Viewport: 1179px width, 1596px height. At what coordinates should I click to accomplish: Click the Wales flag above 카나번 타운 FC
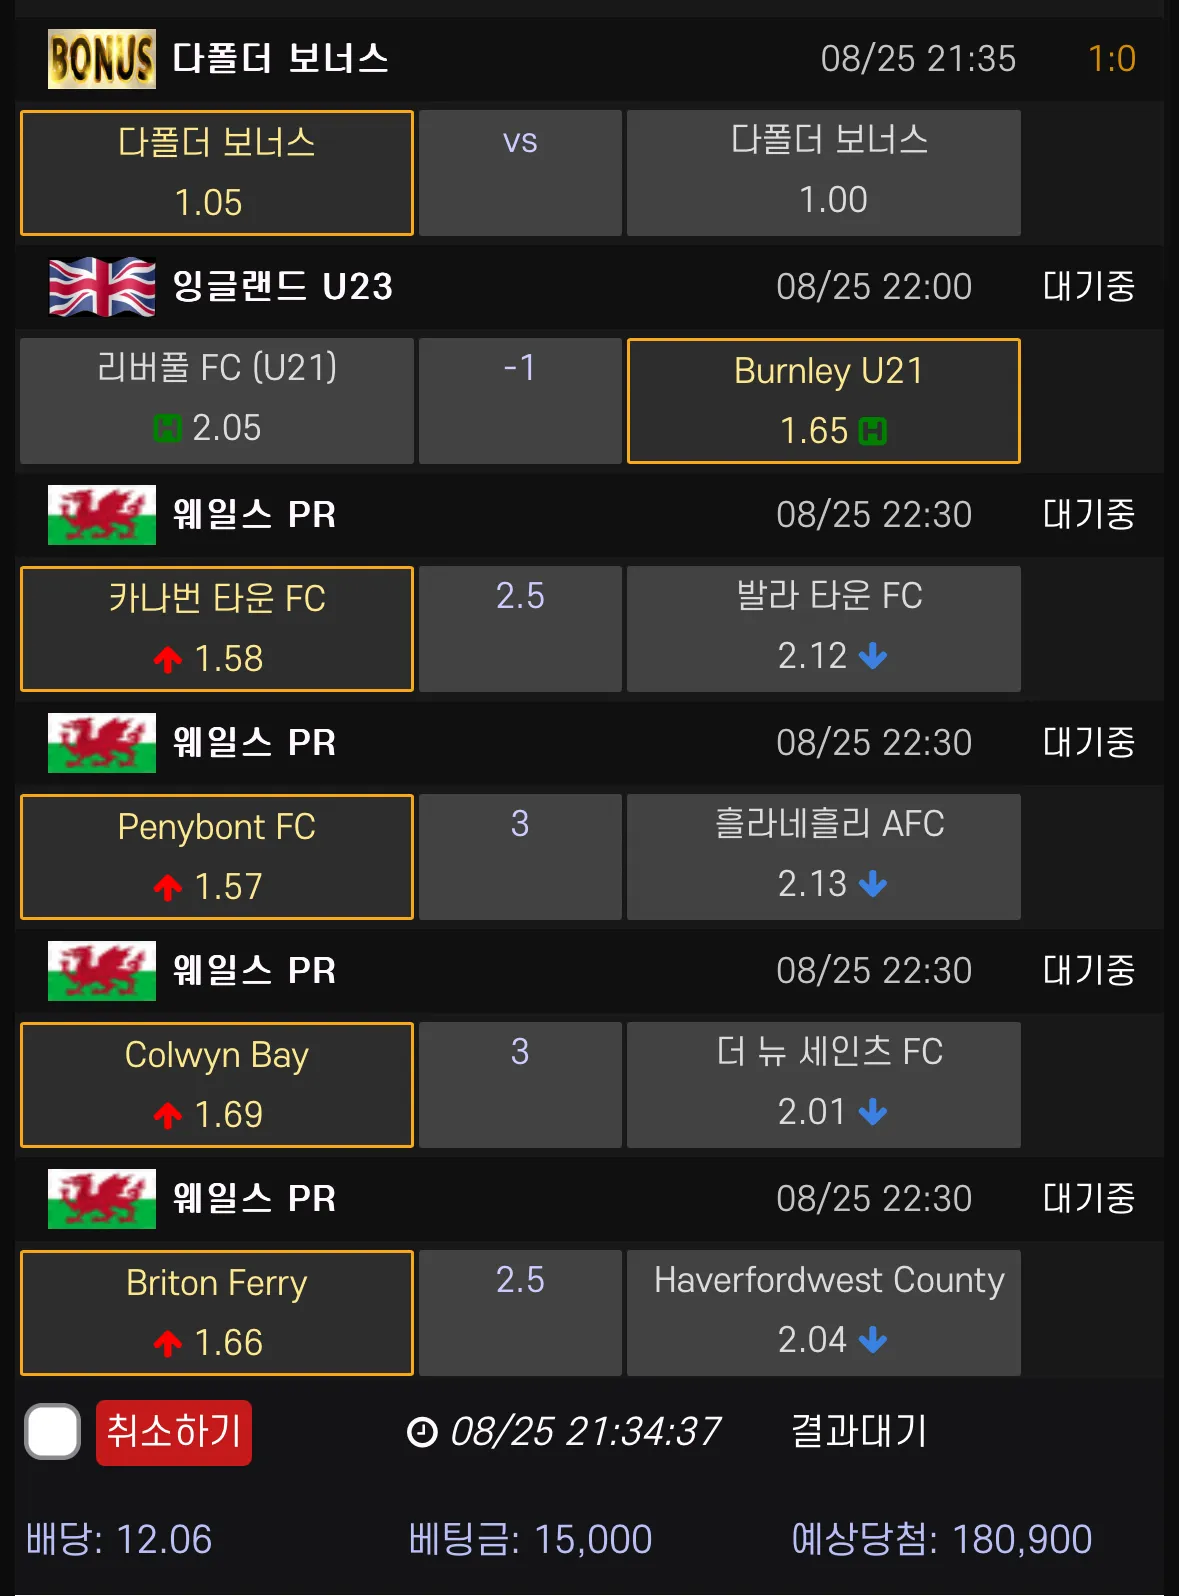click(101, 515)
